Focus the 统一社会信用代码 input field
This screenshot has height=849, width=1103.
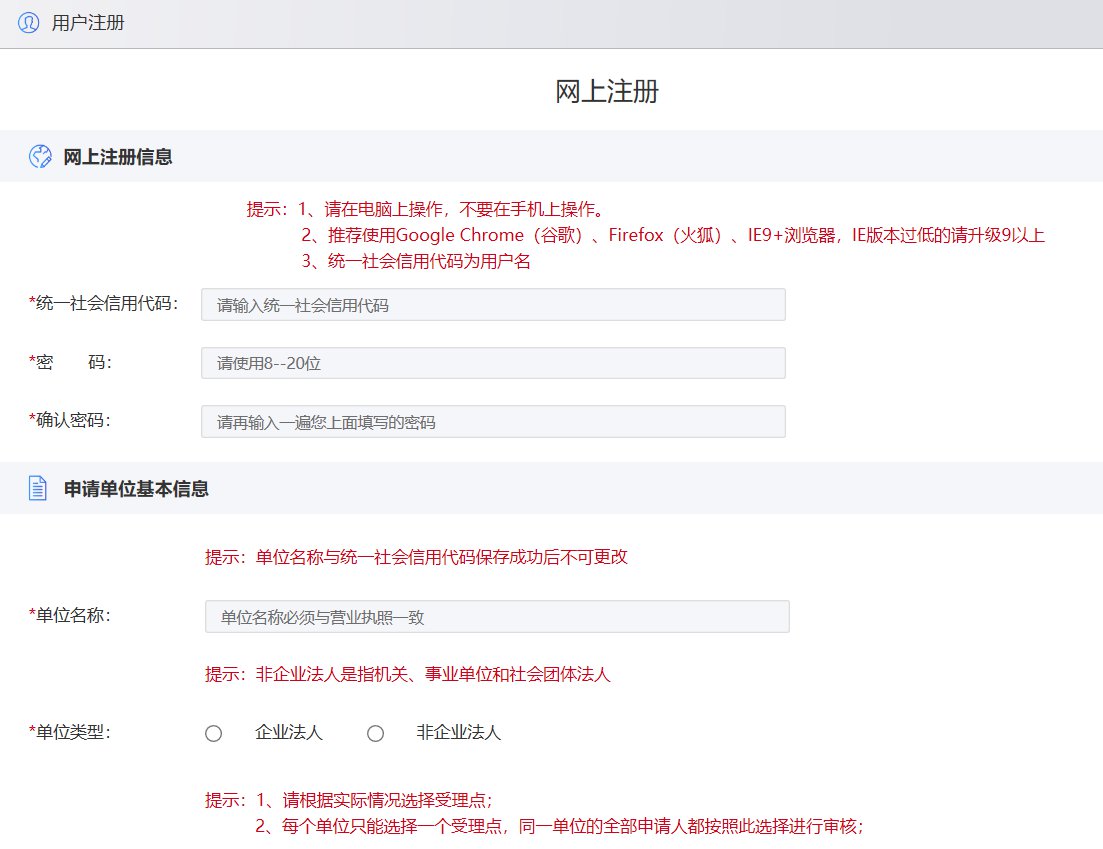click(x=492, y=305)
